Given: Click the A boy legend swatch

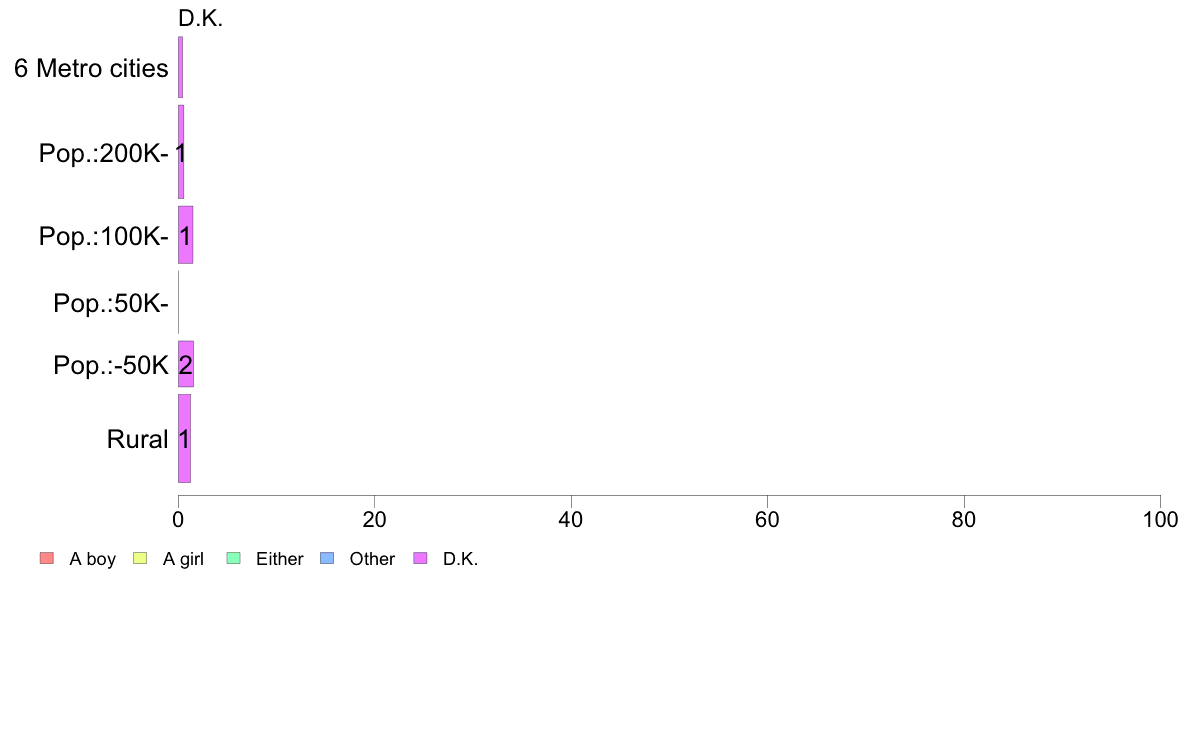Looking at the screenshot, I should coord(47,559).
